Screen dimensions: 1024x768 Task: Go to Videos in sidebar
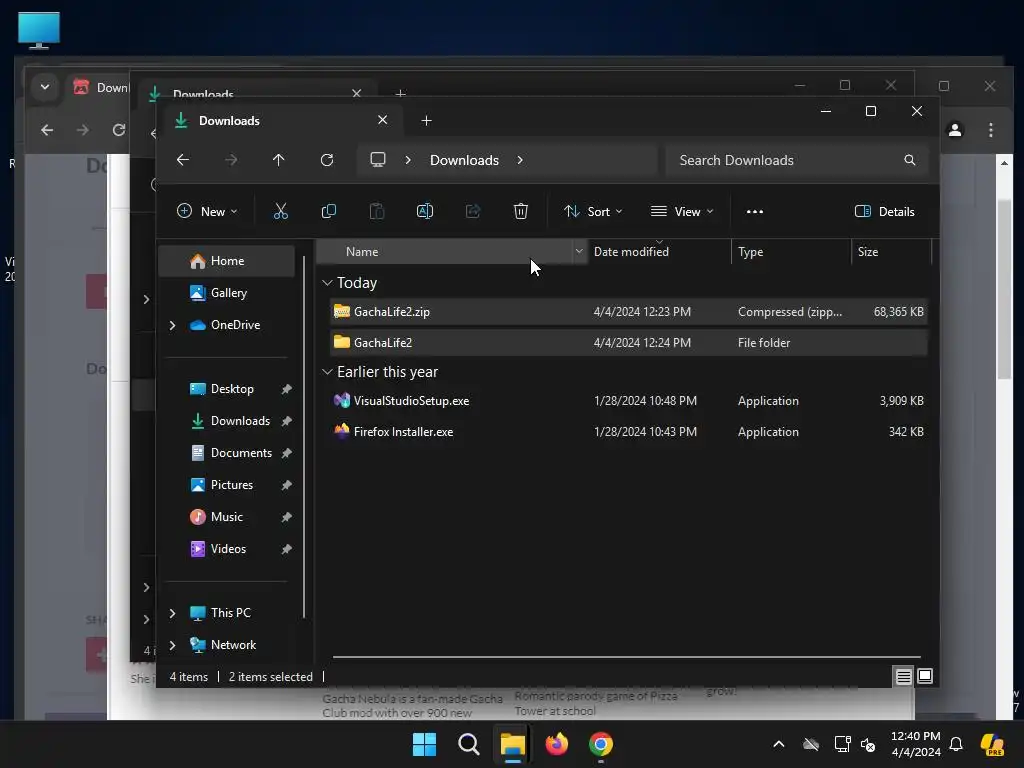point(228,549)
